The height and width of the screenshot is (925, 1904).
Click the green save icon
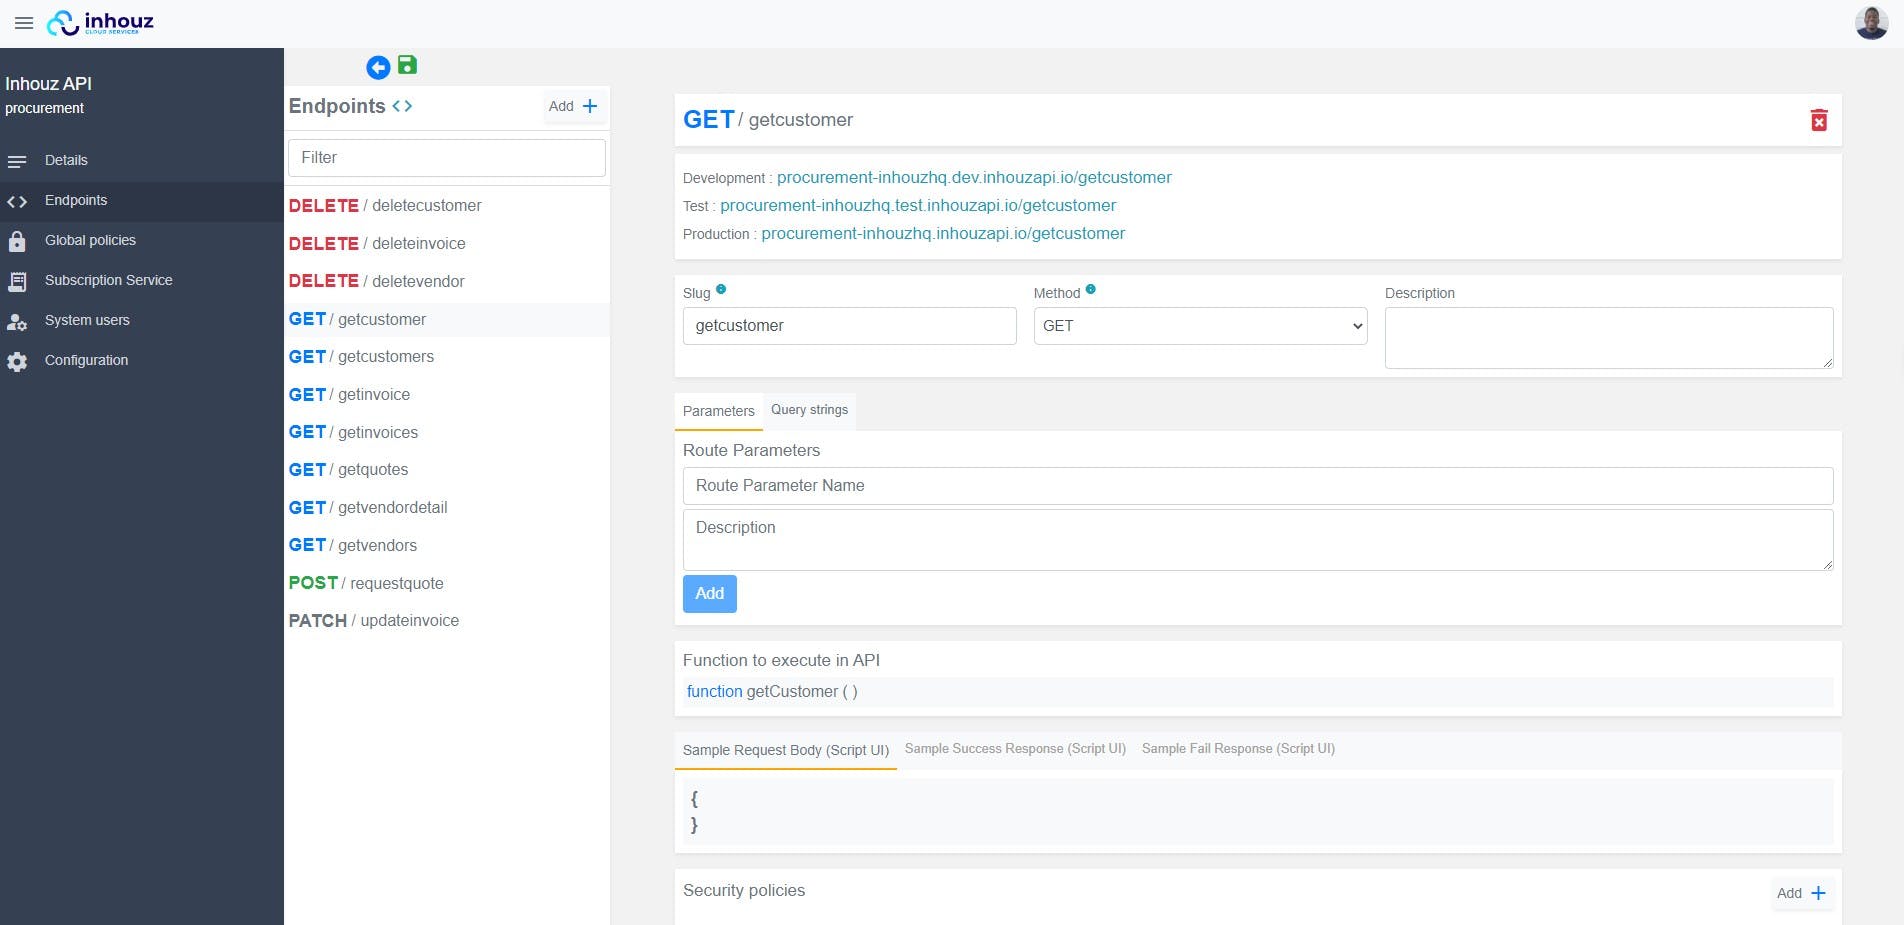click(407, 65)
